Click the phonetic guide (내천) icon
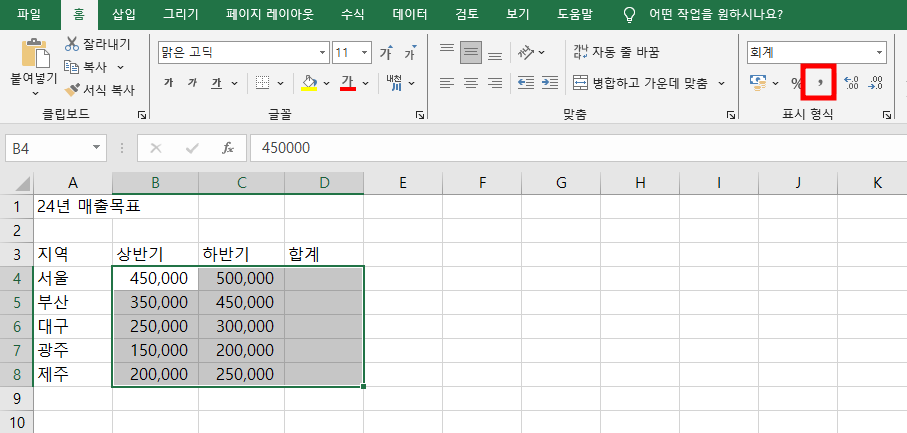The height and width of the screenshot is (433, 907). [x=394, y=83]
